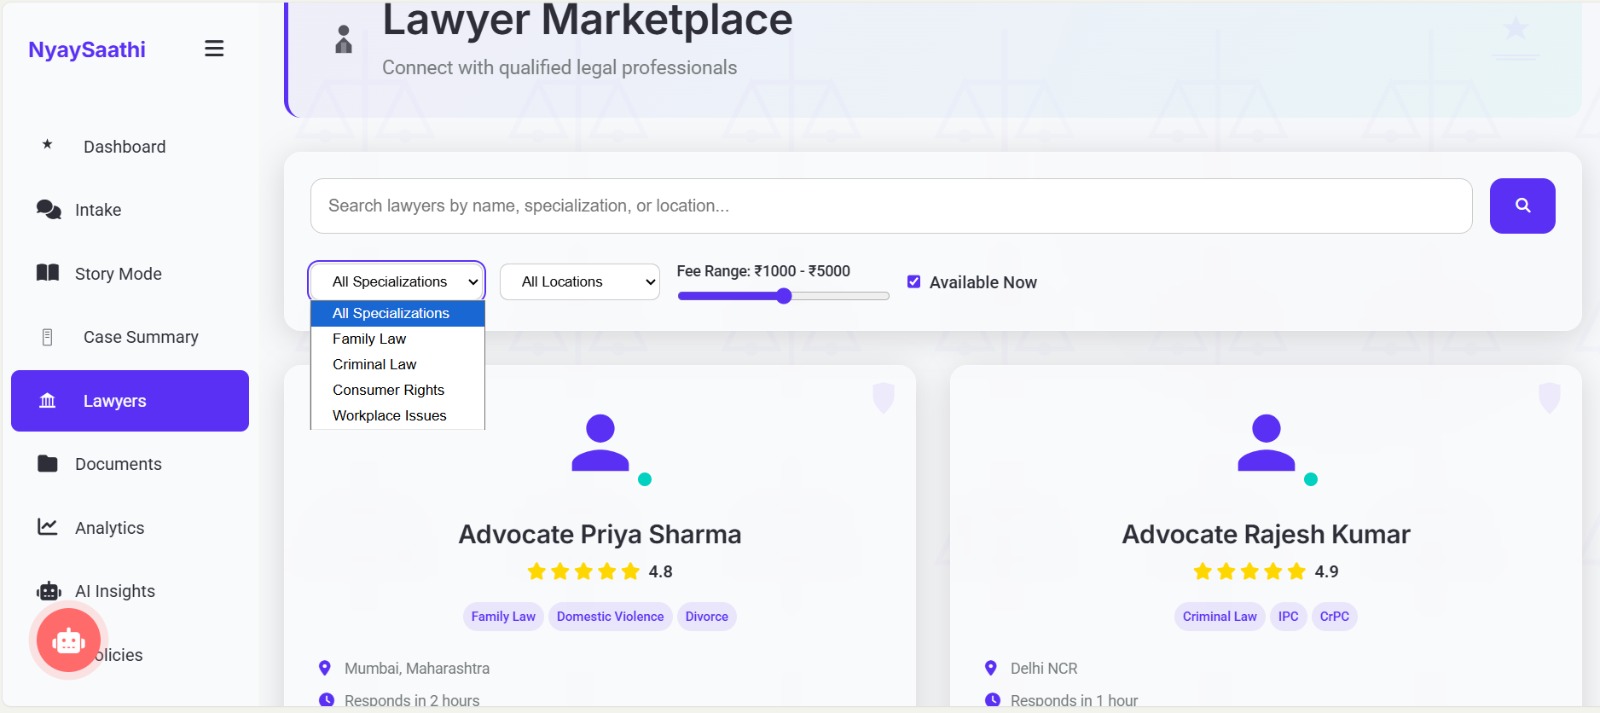The width and height of the screenshot is (1600, 713).
Task: Close the All Specializations dropdown box
Action: click(397, 282)
